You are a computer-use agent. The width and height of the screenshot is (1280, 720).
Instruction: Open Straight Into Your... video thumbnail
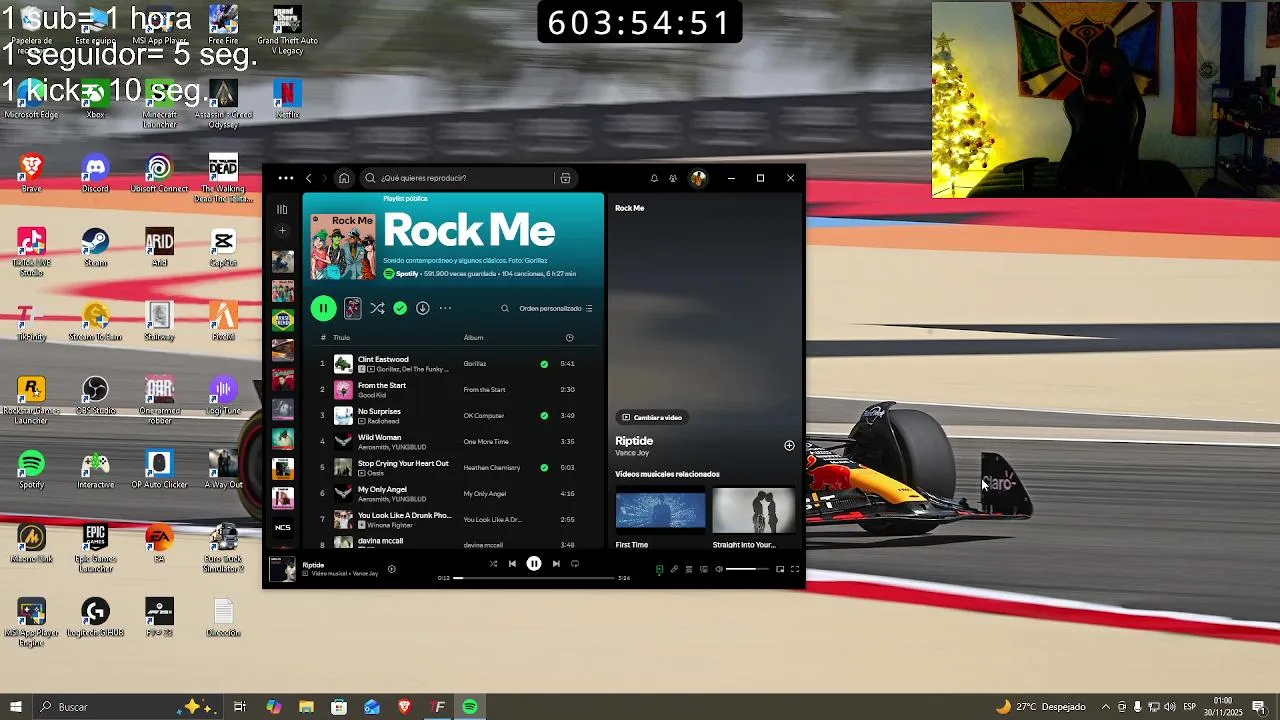(x=754, y=510)
